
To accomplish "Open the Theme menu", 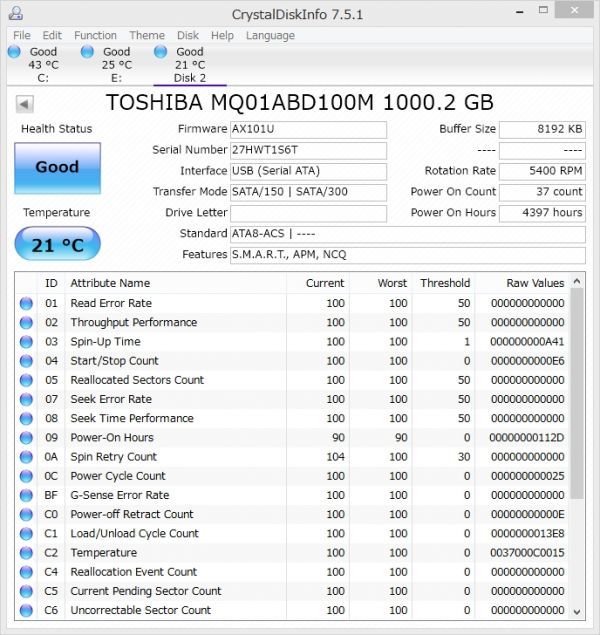I will [x=147, y=36].
